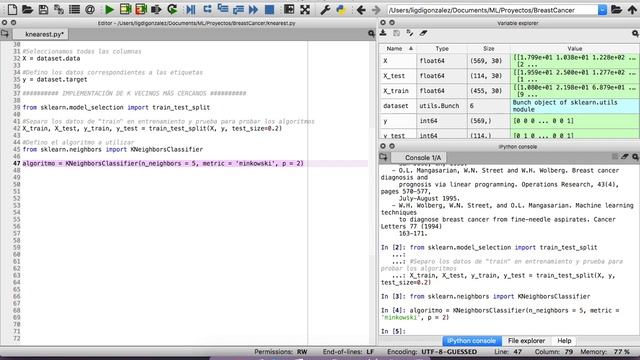Image resolution: width=640 pixels, height=360 pixels.
Task: Save the current file
Action: pyautogui.click(x=43, y=9)
